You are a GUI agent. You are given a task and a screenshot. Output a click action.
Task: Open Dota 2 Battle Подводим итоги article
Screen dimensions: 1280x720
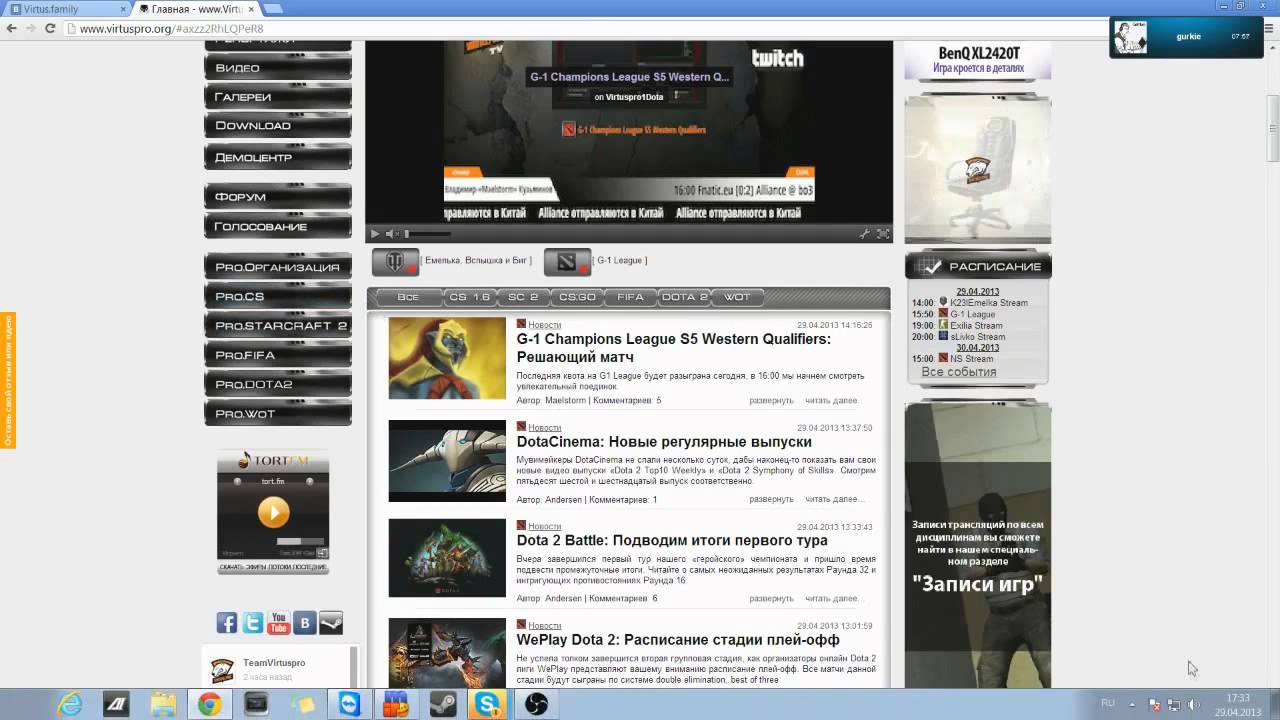[672, 541]
